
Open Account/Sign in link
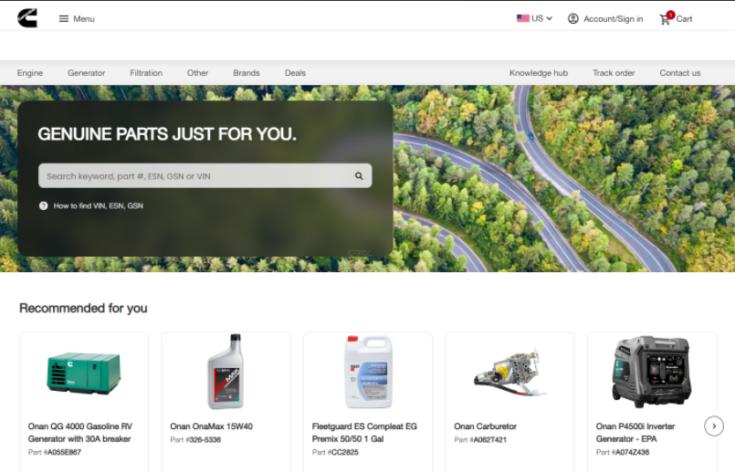613,19
